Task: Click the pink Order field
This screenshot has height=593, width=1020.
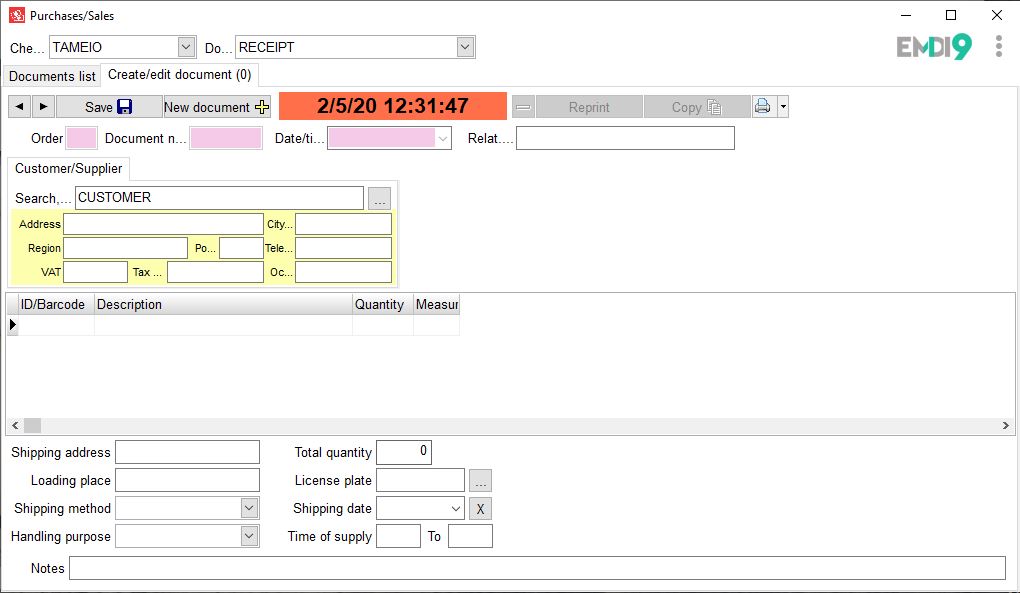Action: pos(81,138)
